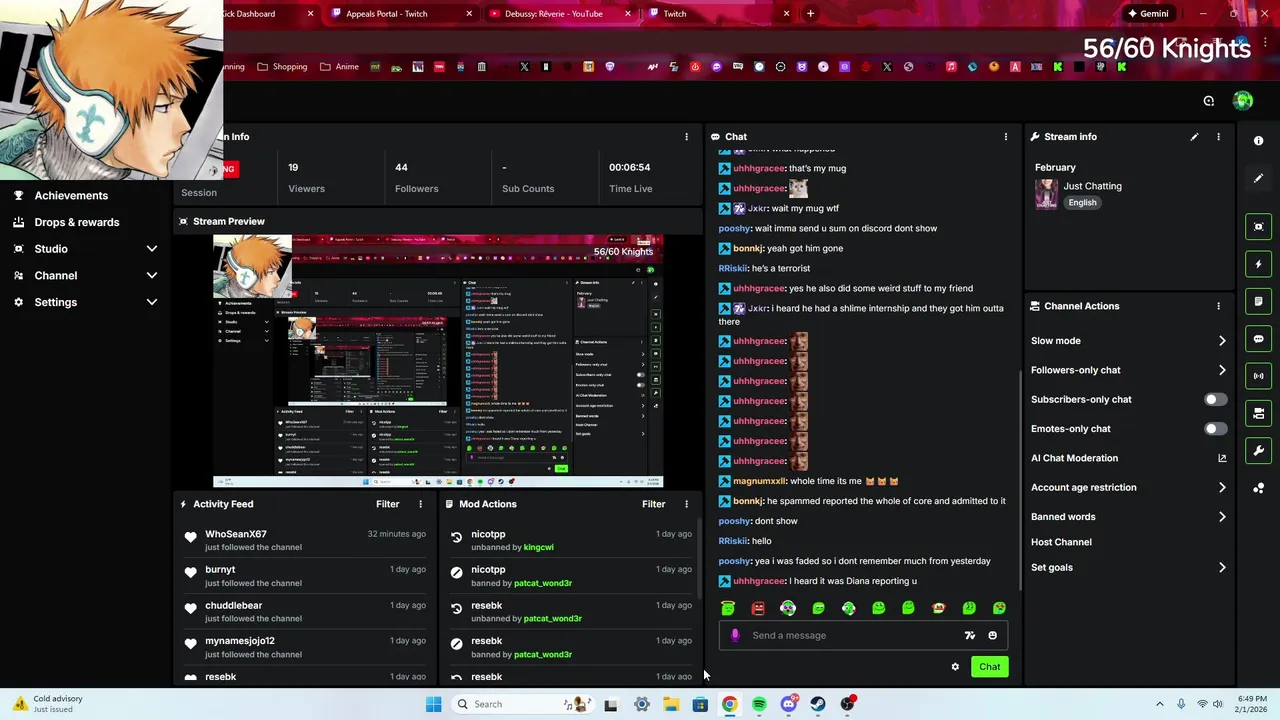
Task: Click the profile avatar at top right
Action: click(x=1243, y=100)
